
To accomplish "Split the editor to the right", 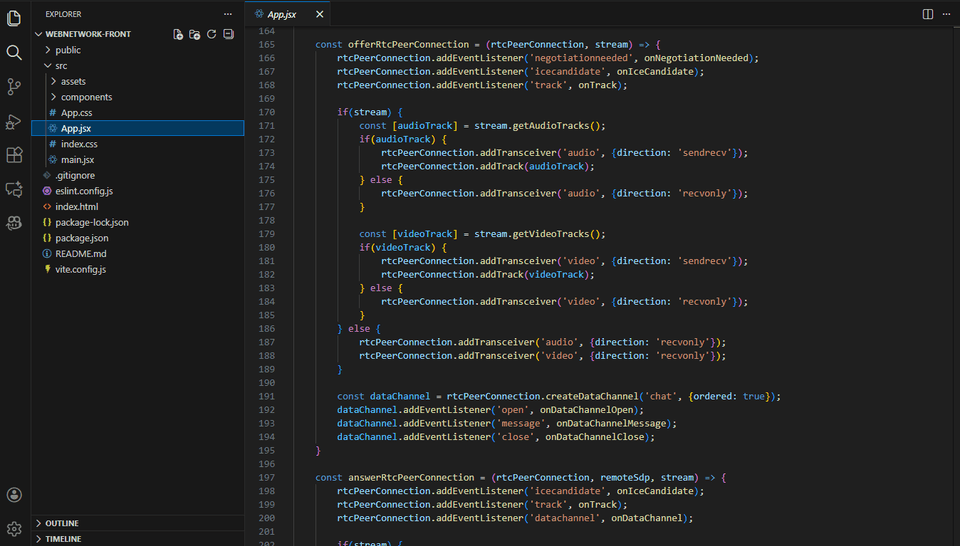I will tap(928, 14).
